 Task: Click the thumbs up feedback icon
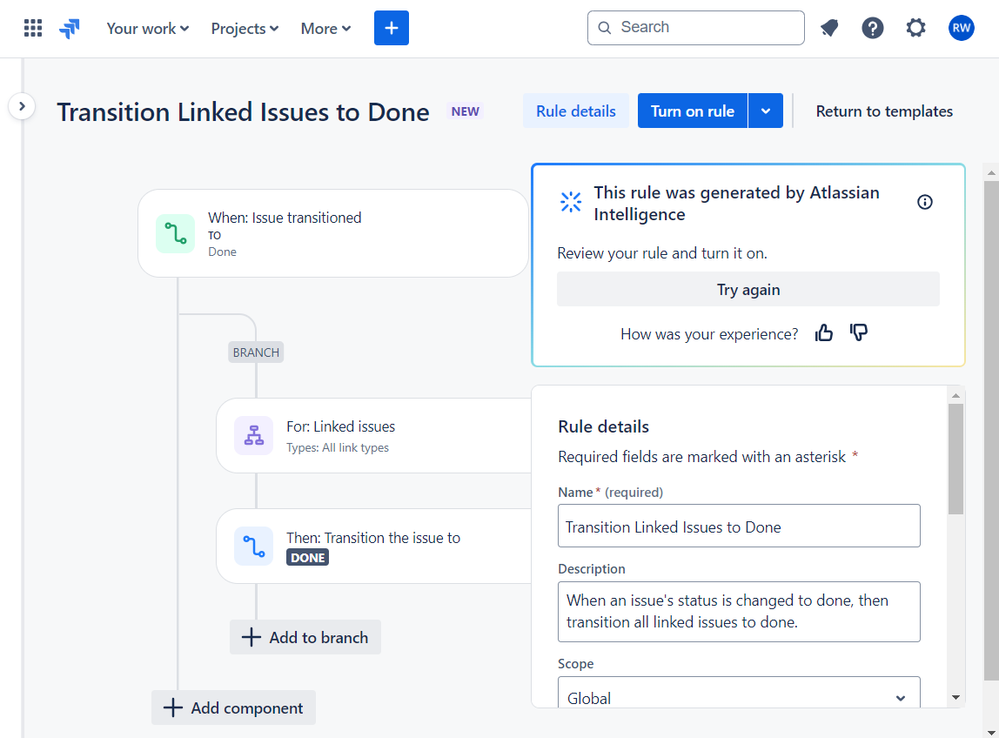point(824,333)
